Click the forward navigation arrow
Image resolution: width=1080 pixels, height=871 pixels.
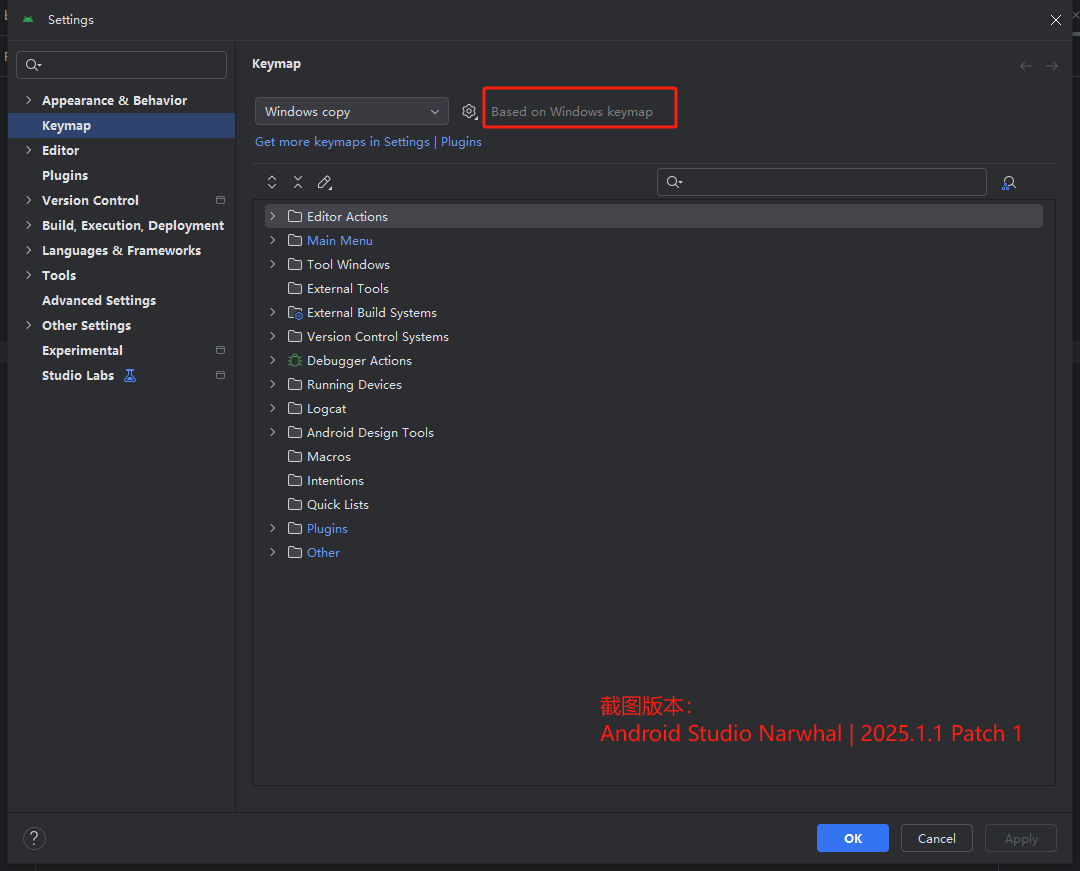click(1052, 66)
